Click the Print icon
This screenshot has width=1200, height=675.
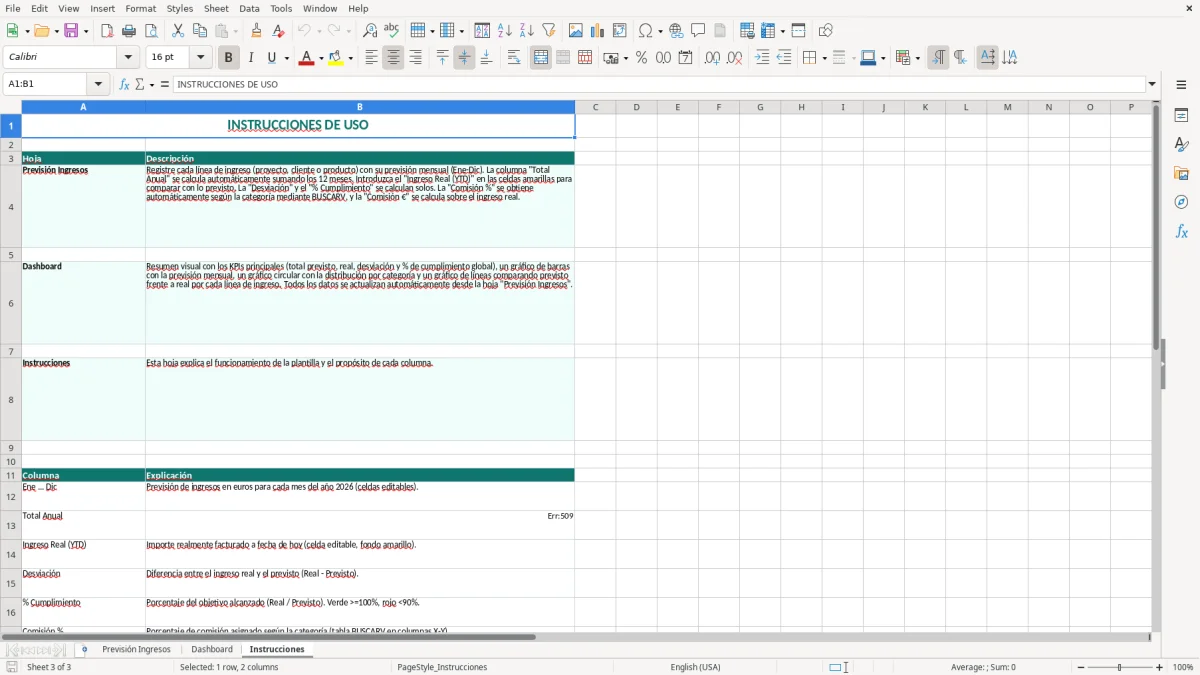click(x=129, y=31)
